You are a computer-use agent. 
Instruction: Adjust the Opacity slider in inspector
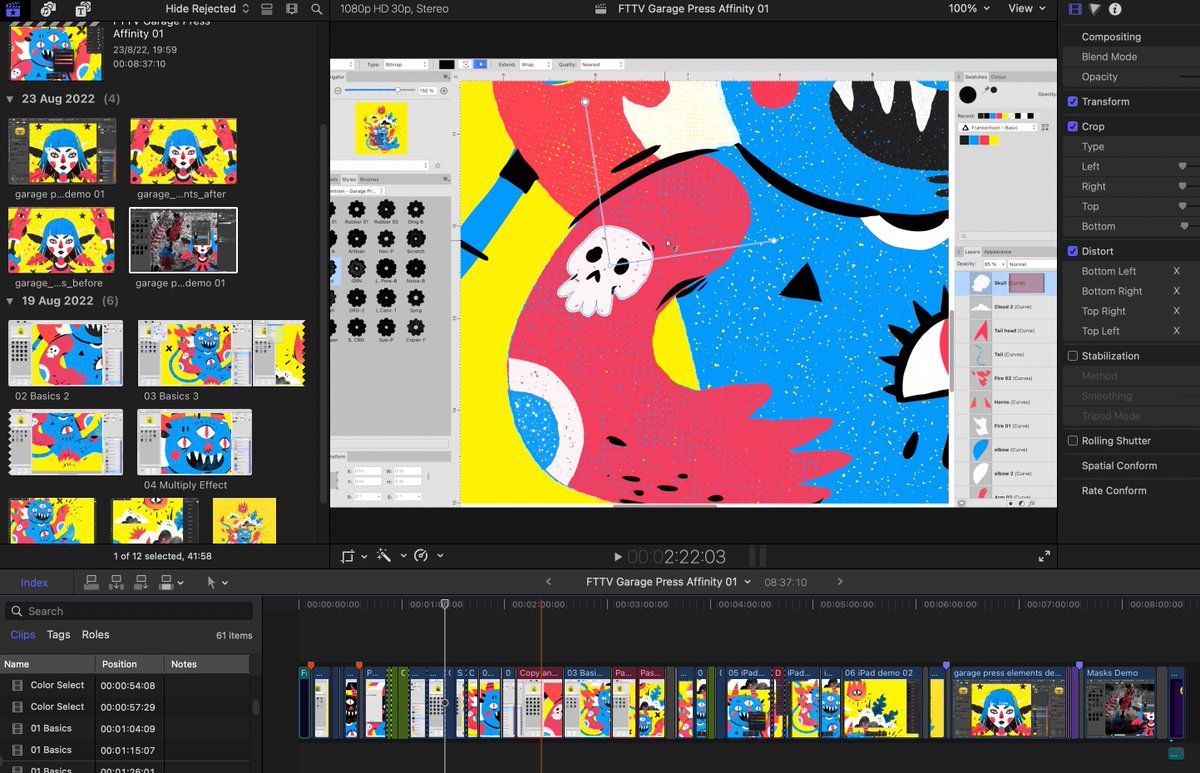[1189, 77]
